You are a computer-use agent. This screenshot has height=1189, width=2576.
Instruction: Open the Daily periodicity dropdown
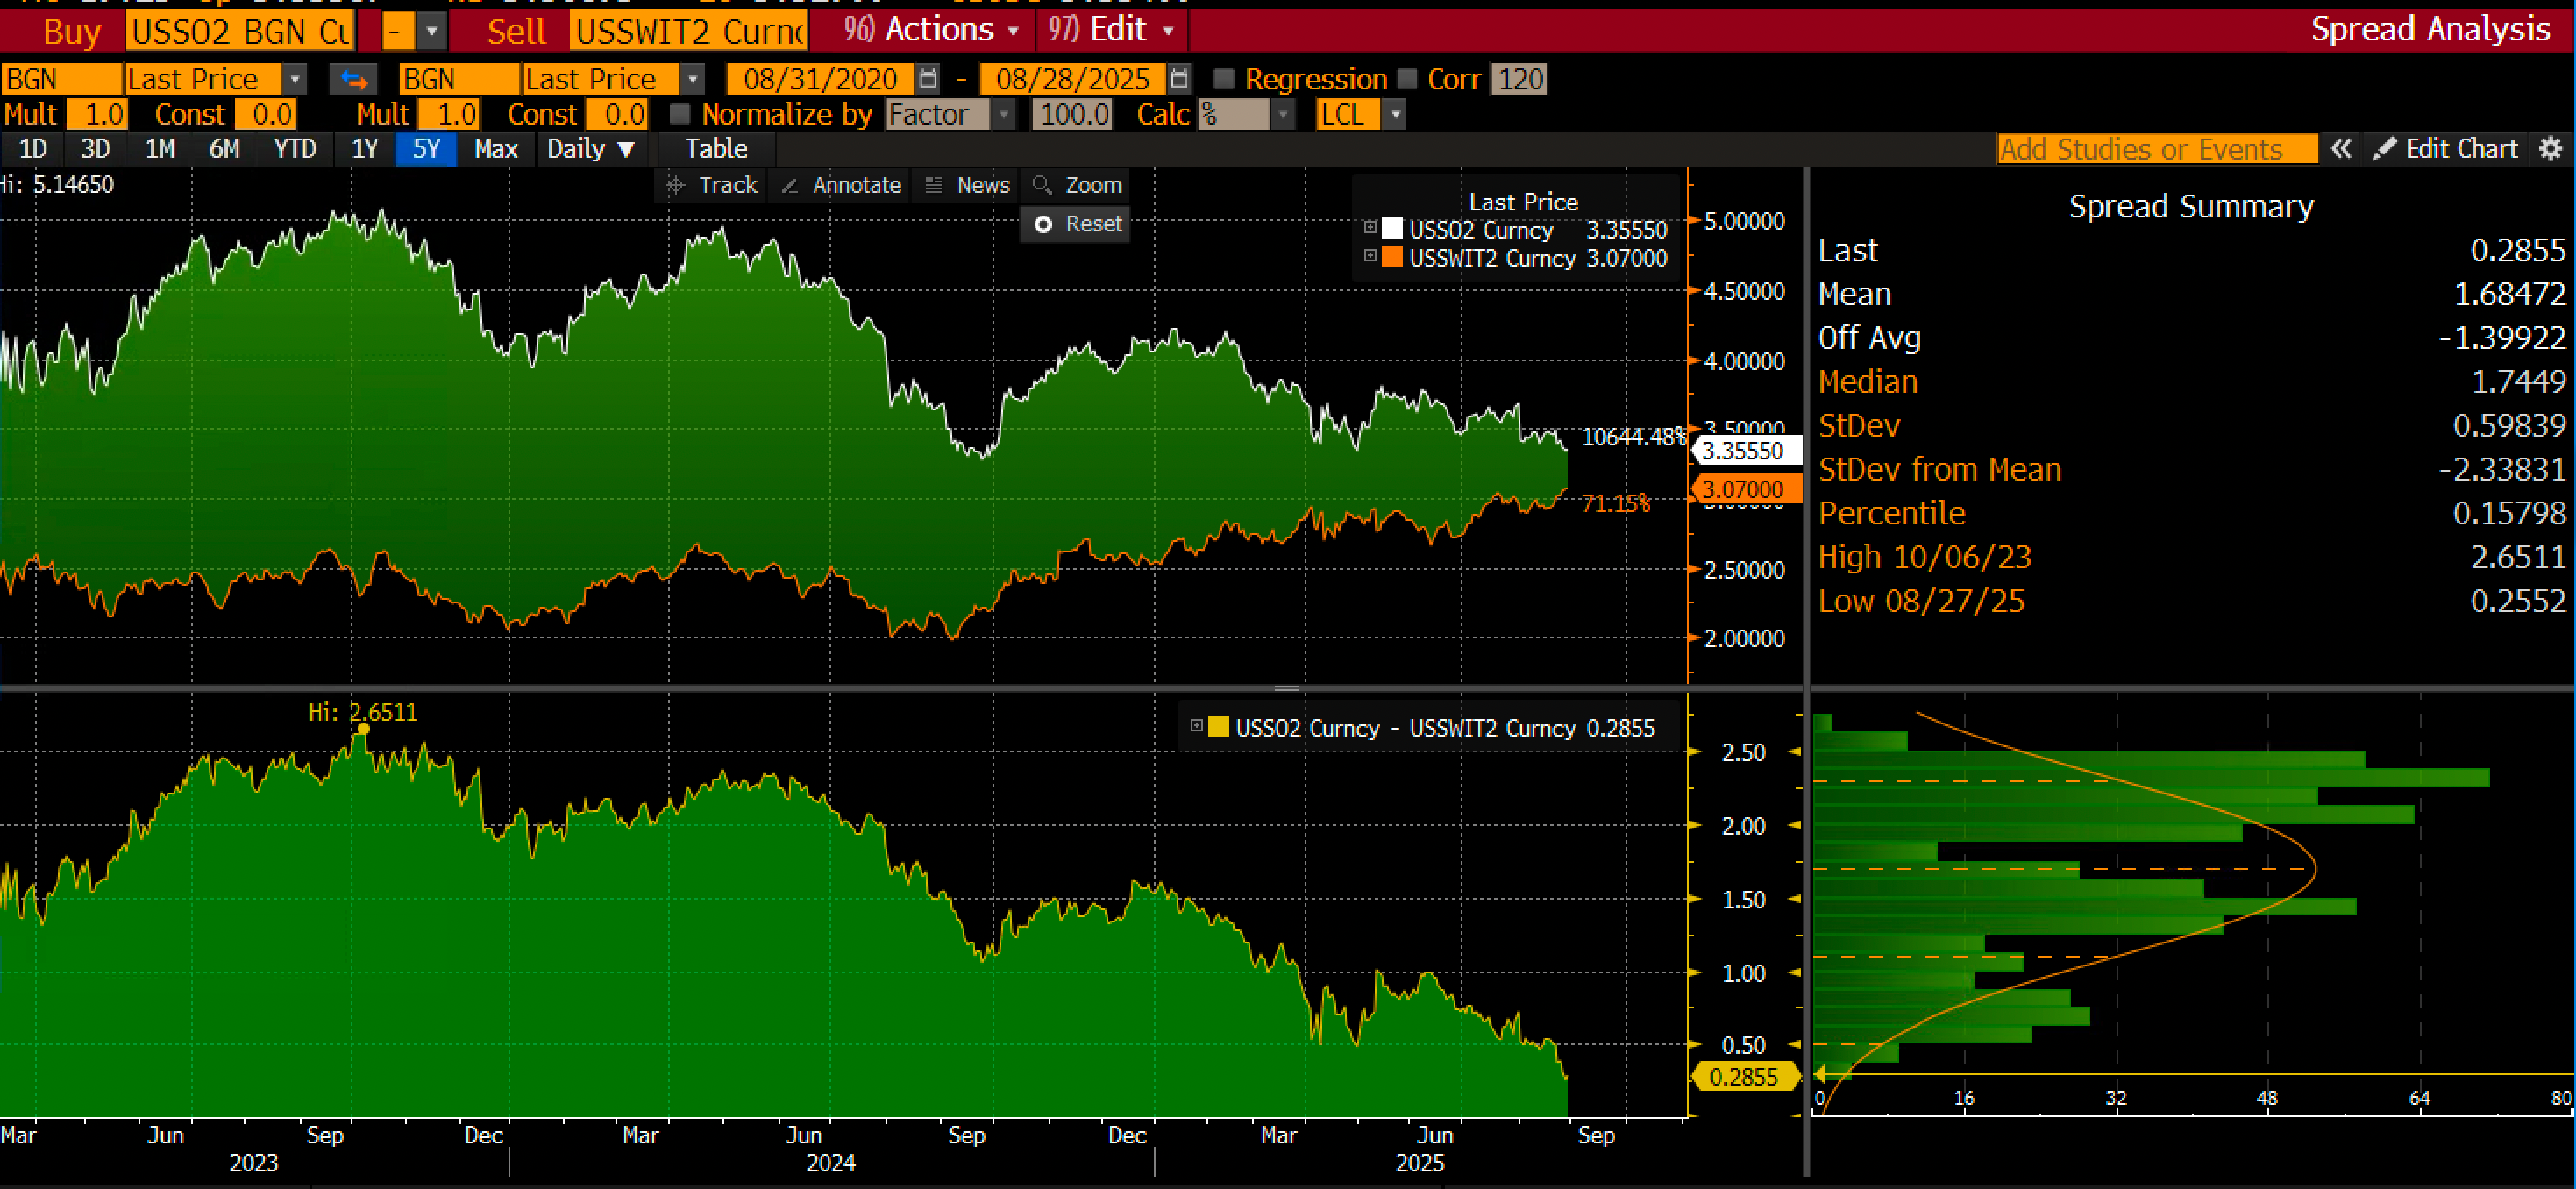(590, 149)
